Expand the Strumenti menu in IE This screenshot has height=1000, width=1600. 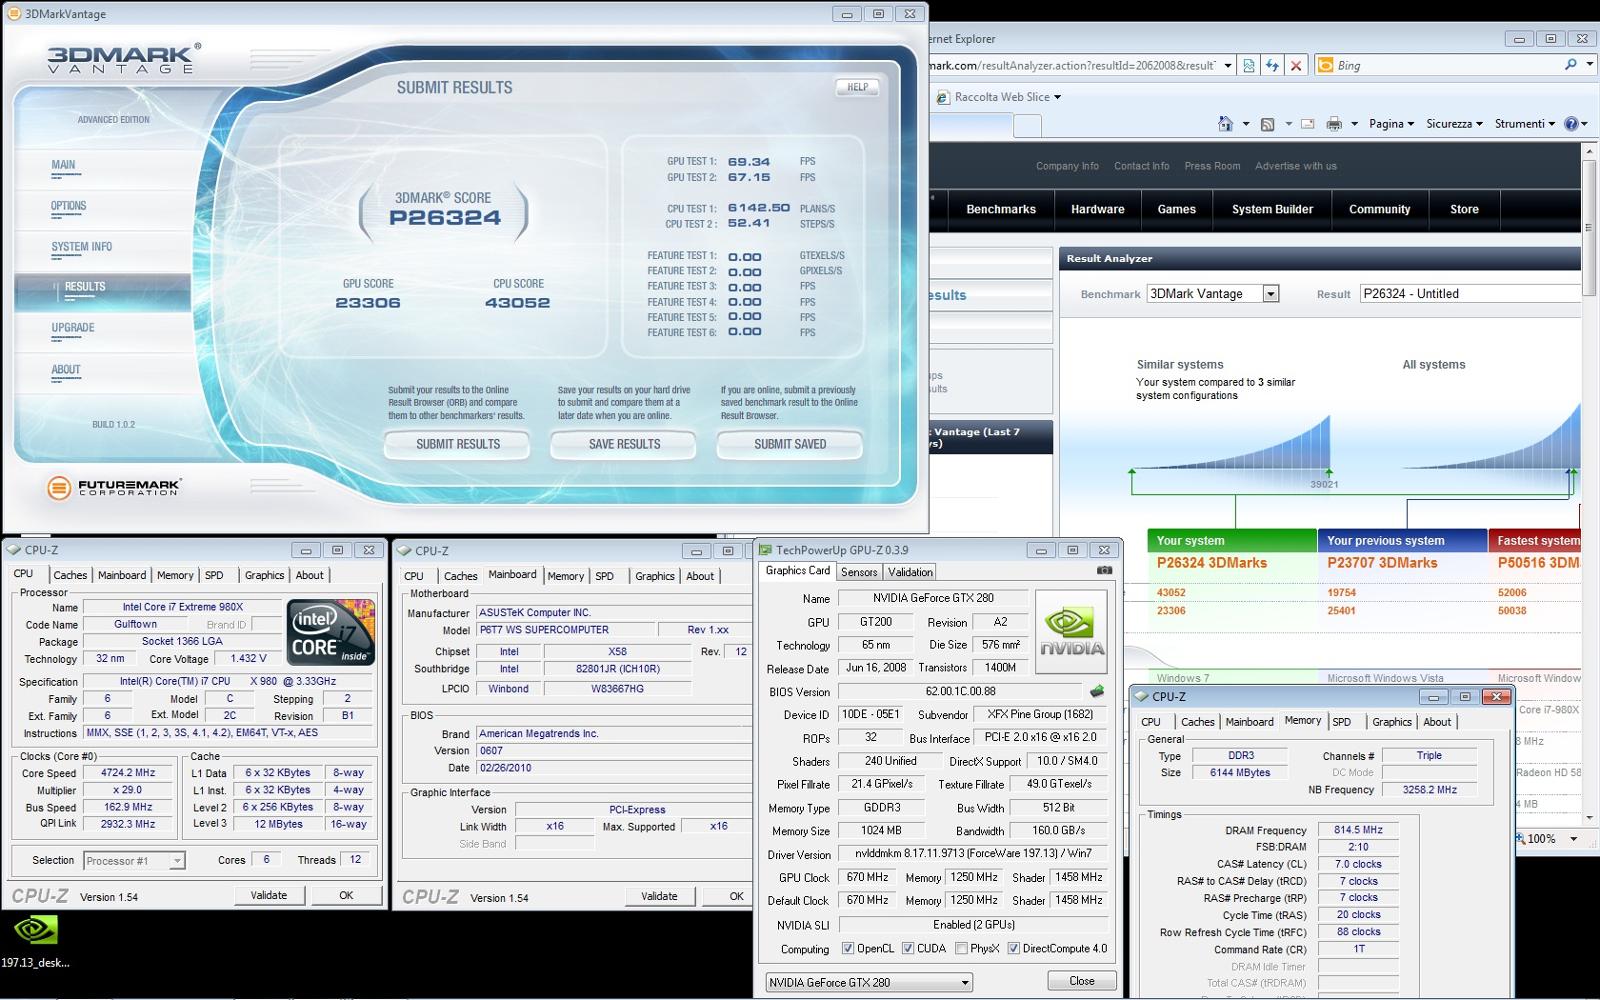[1525, 124]
